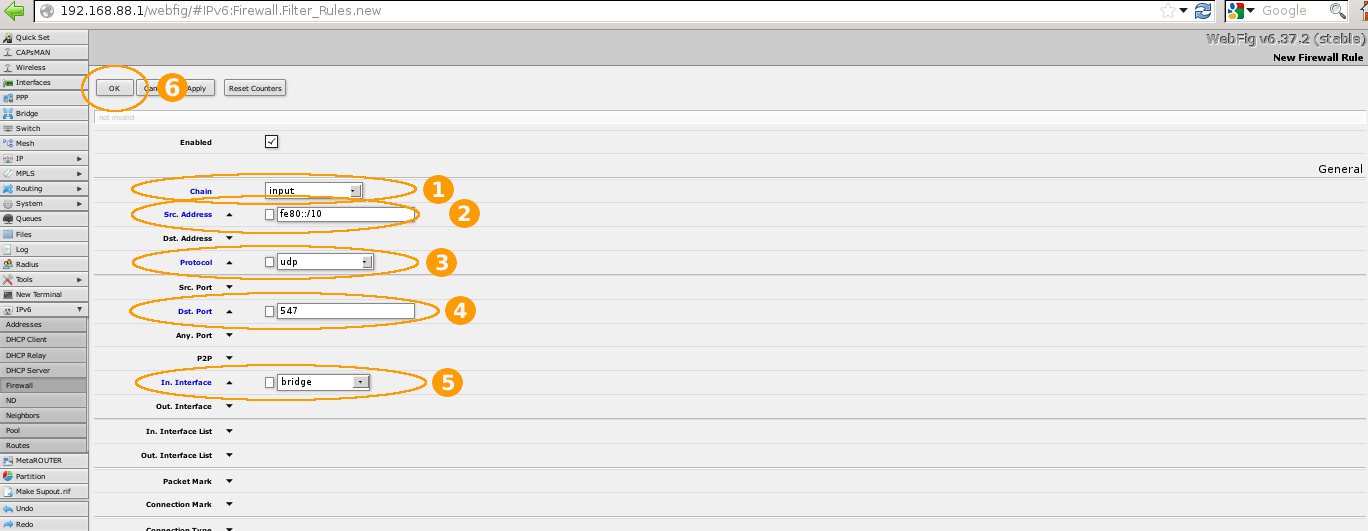The image size is (1368, 531).
Task: Tick the Src. Address invert checkbox
Action: 269,214
